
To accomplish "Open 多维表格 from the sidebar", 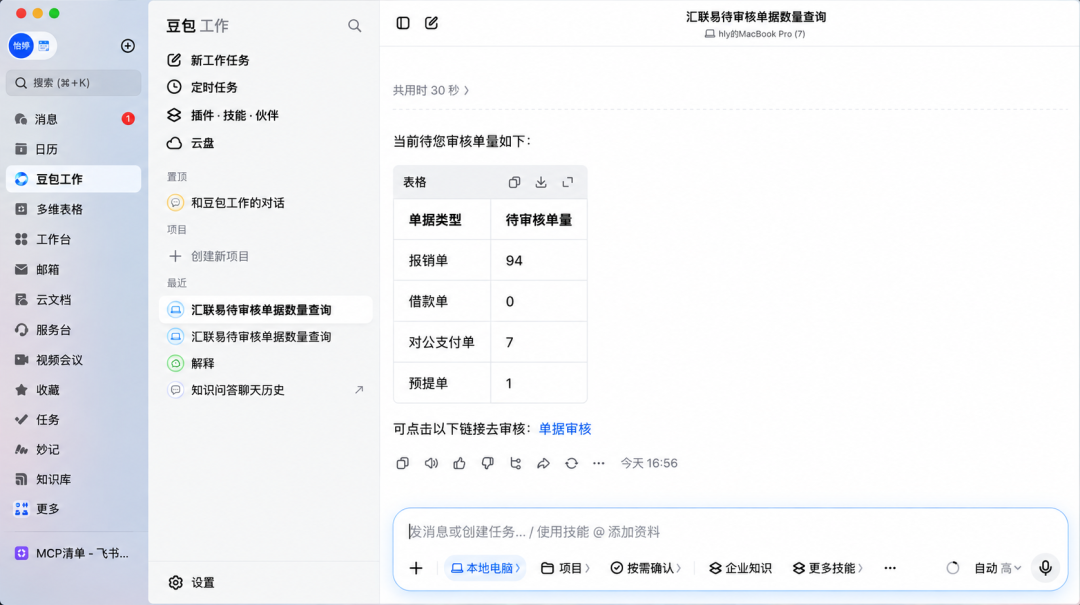I will (x=74, y=209).
